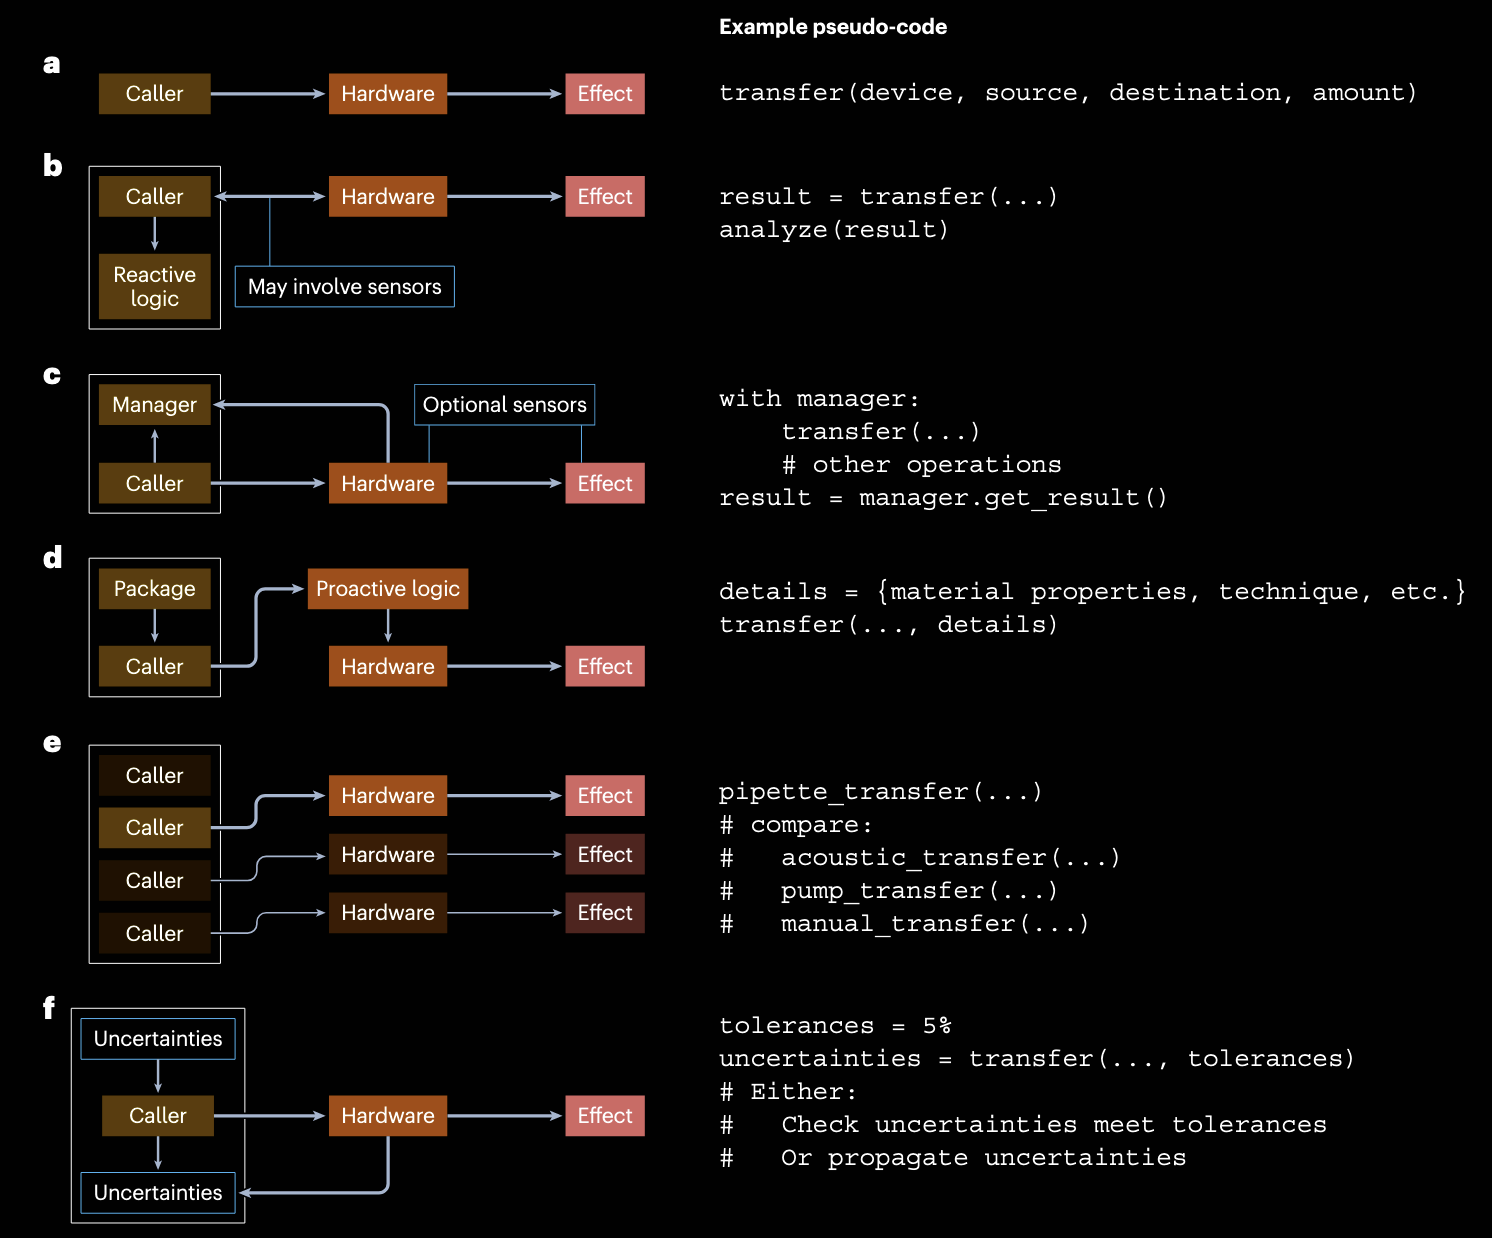The image size is (1492, 1238).
Task: Select the May involve sensors label
Action: click(344, 287)
